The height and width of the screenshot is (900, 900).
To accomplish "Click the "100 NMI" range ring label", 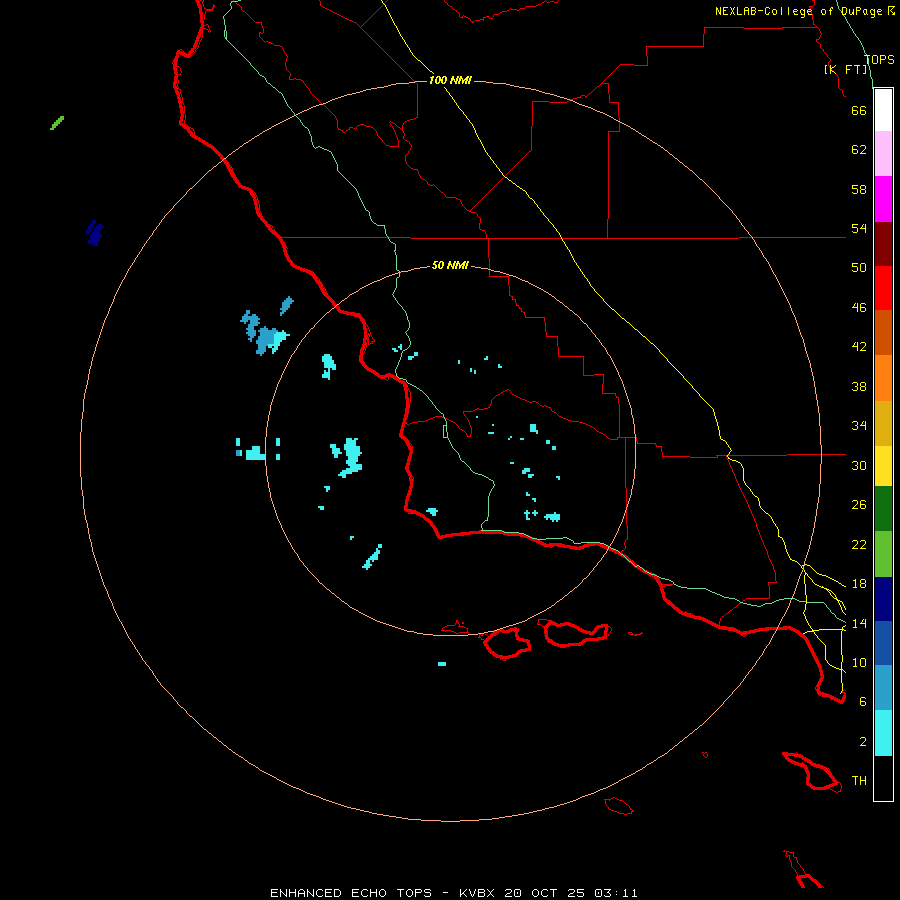I will 450,80.
